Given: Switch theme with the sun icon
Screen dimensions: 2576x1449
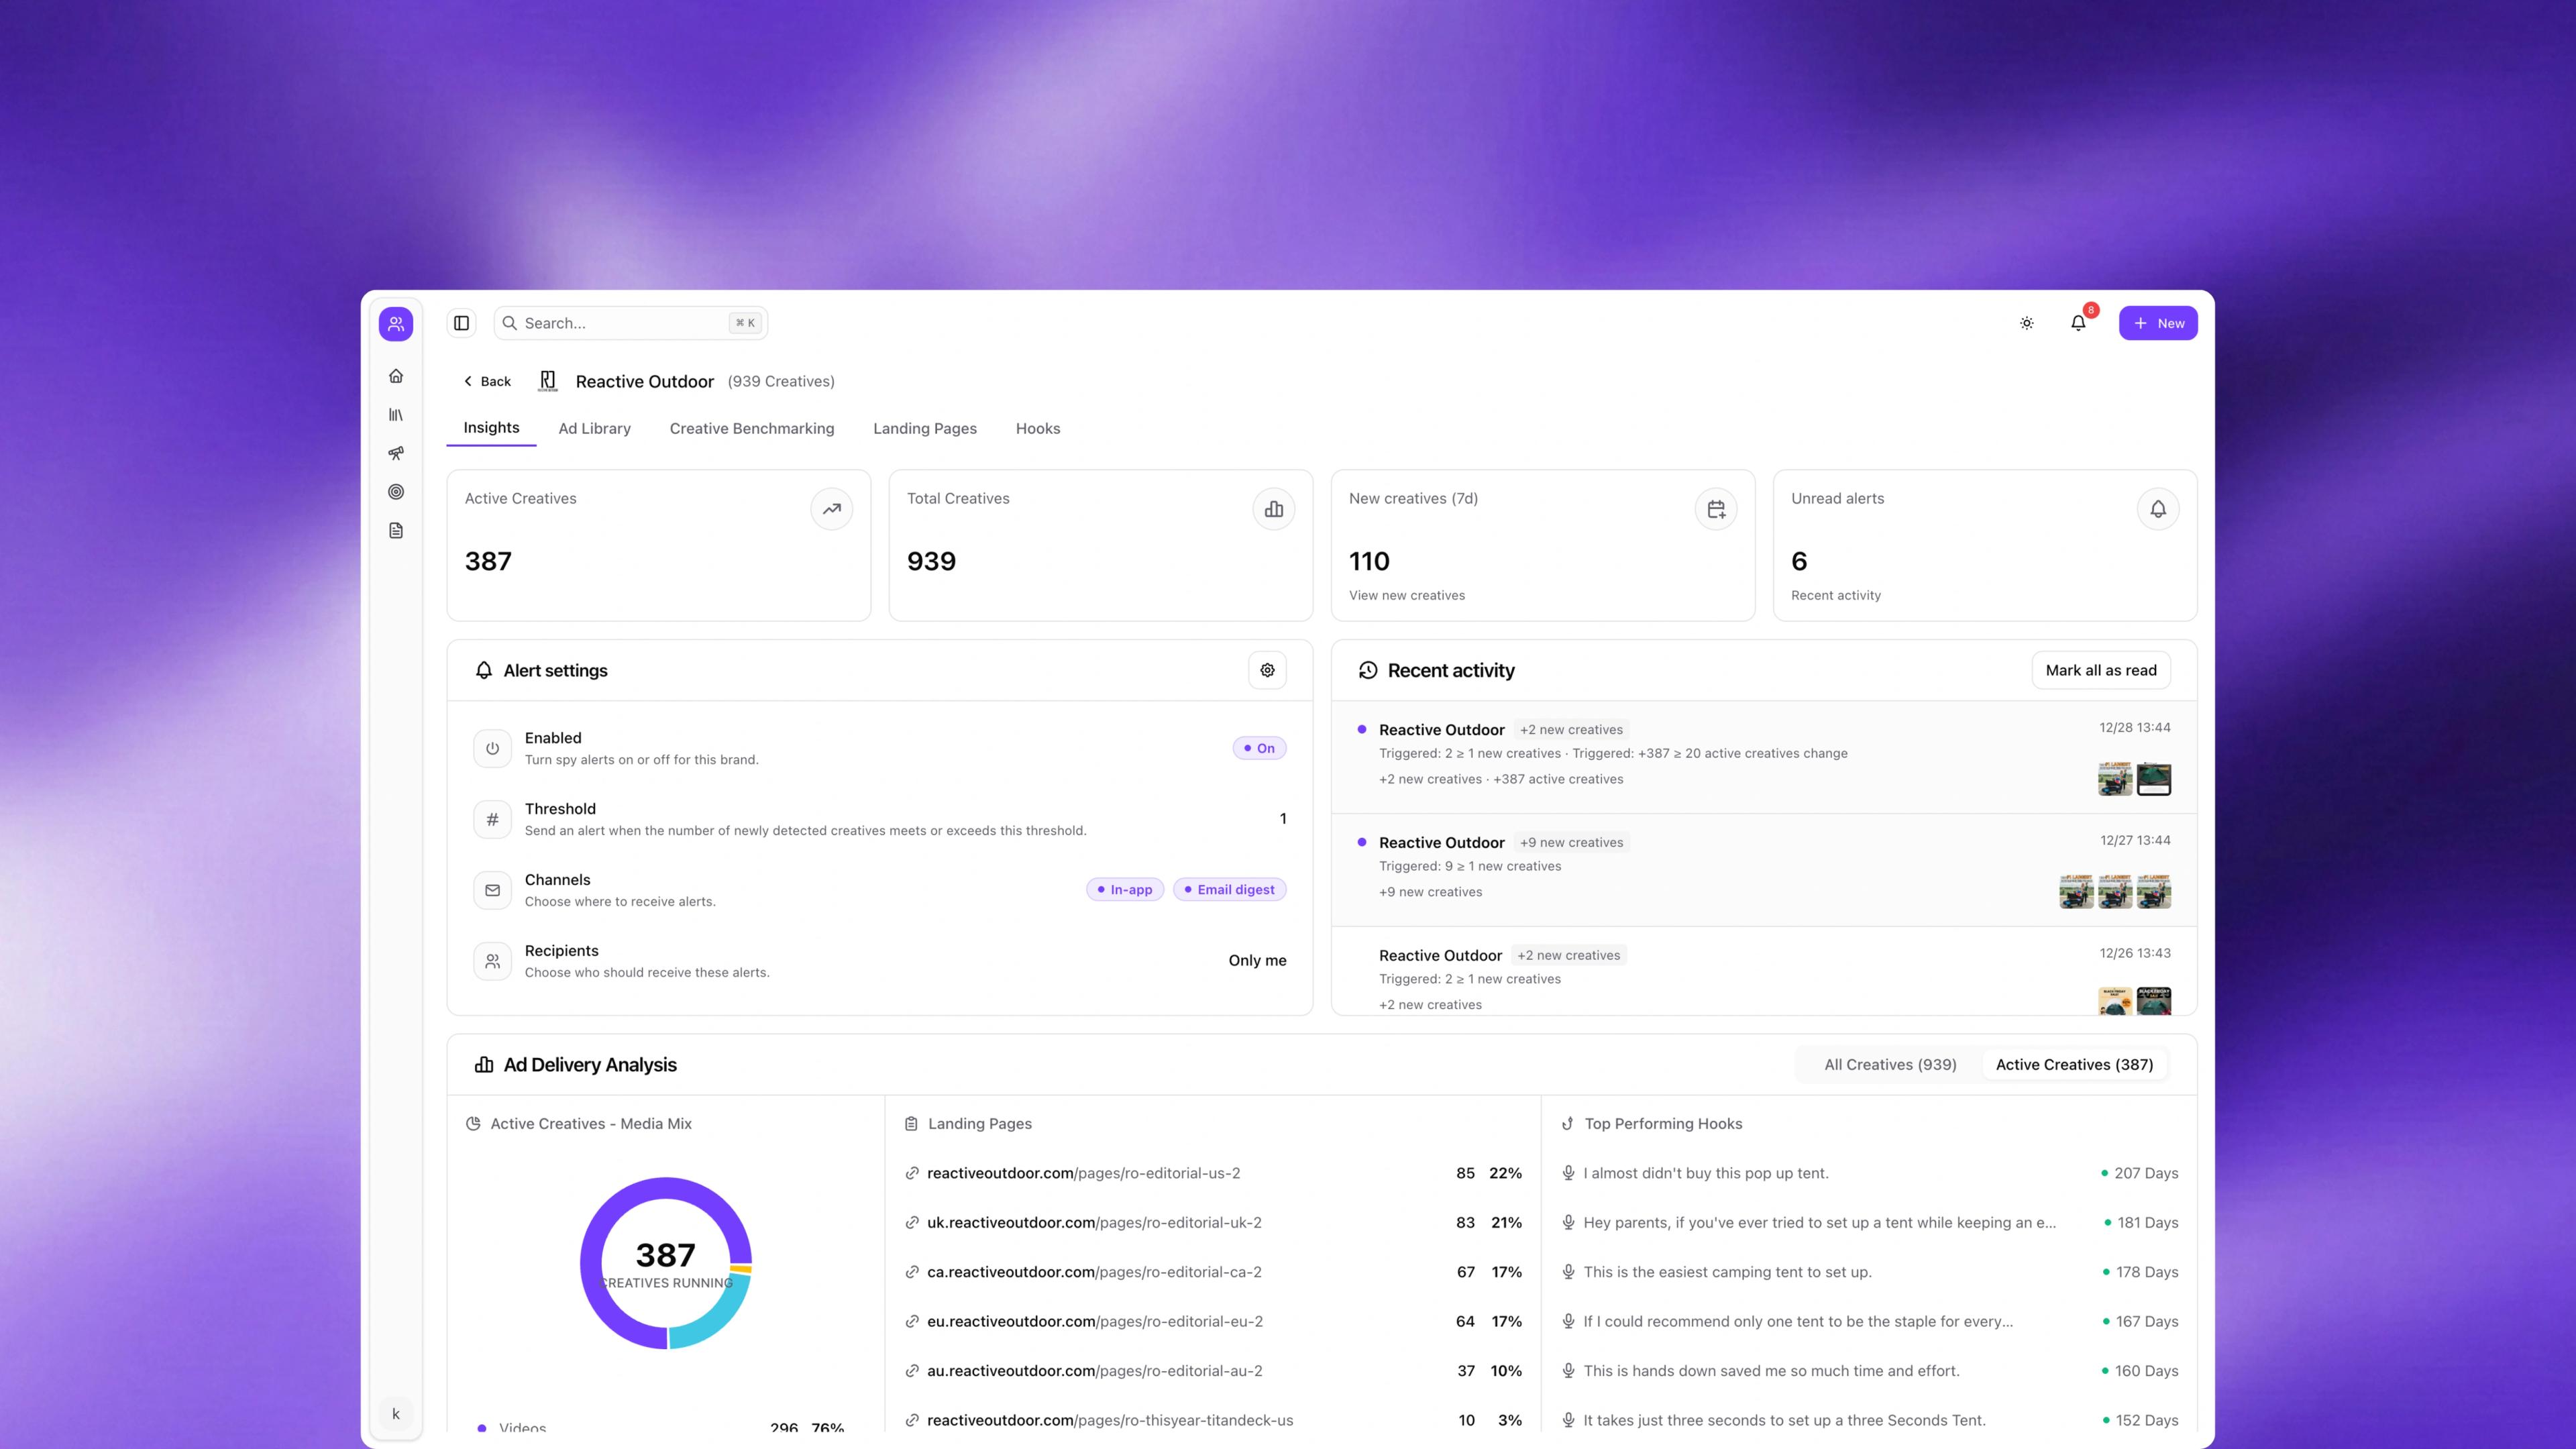Looking at the screenshot, I should pyautogui.click(x=2026, y=323).
